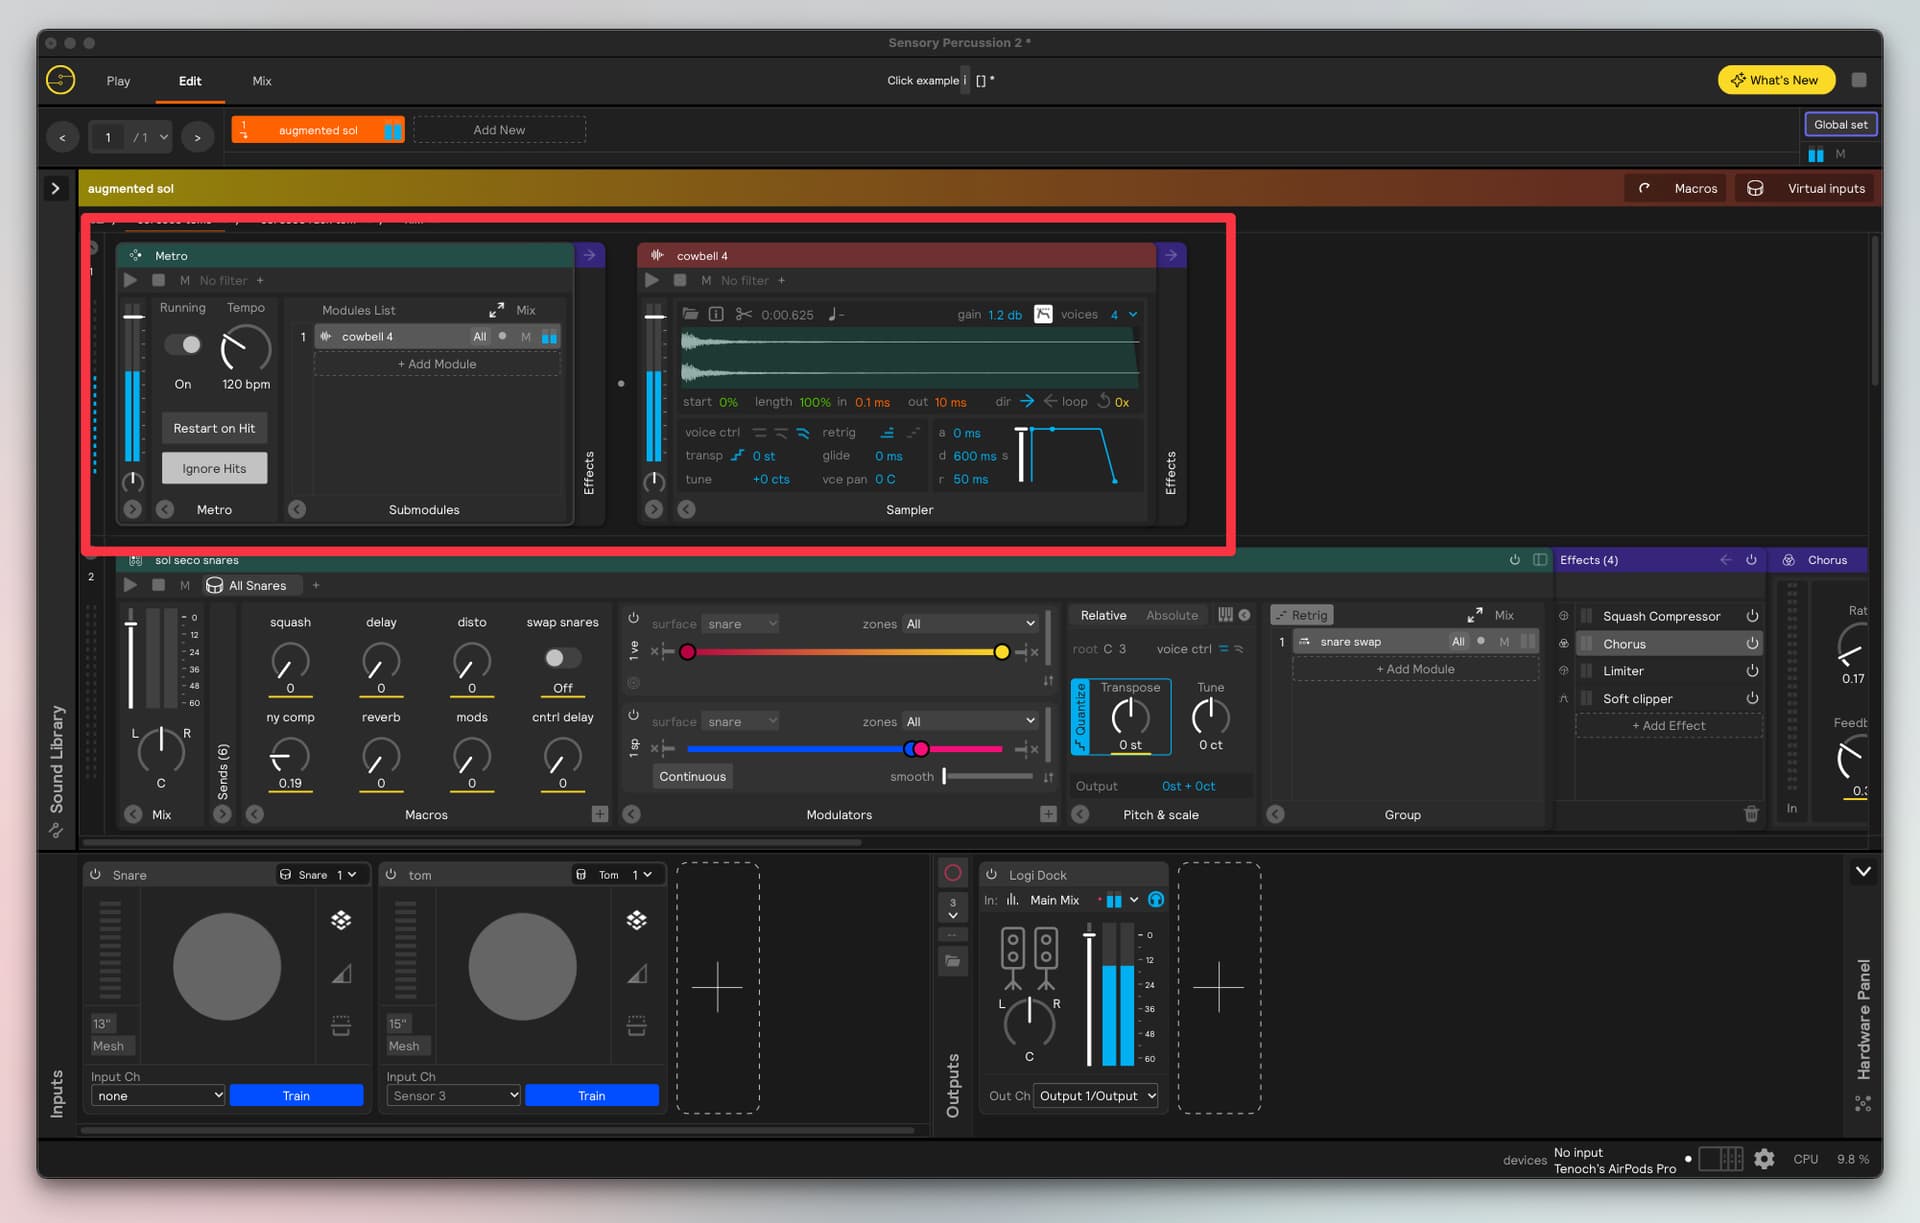Click the smooth slider in Modulators
This screenshot has width=1920, height=1223.
coord(987,776)
